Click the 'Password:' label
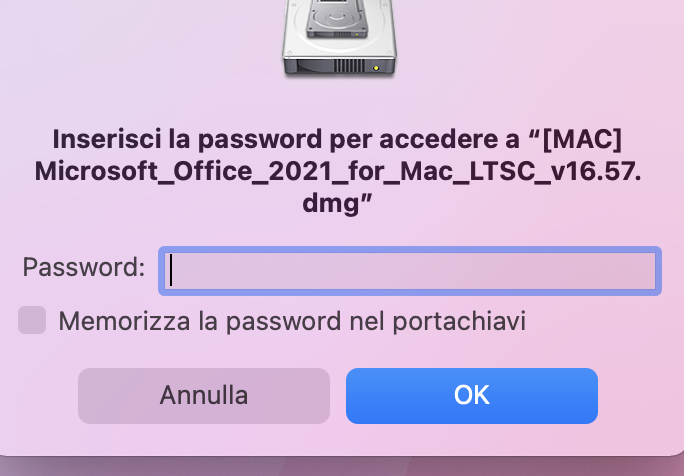Image resolution: width=684 pixels, height=476 pixels. click(x=83, y=267)
